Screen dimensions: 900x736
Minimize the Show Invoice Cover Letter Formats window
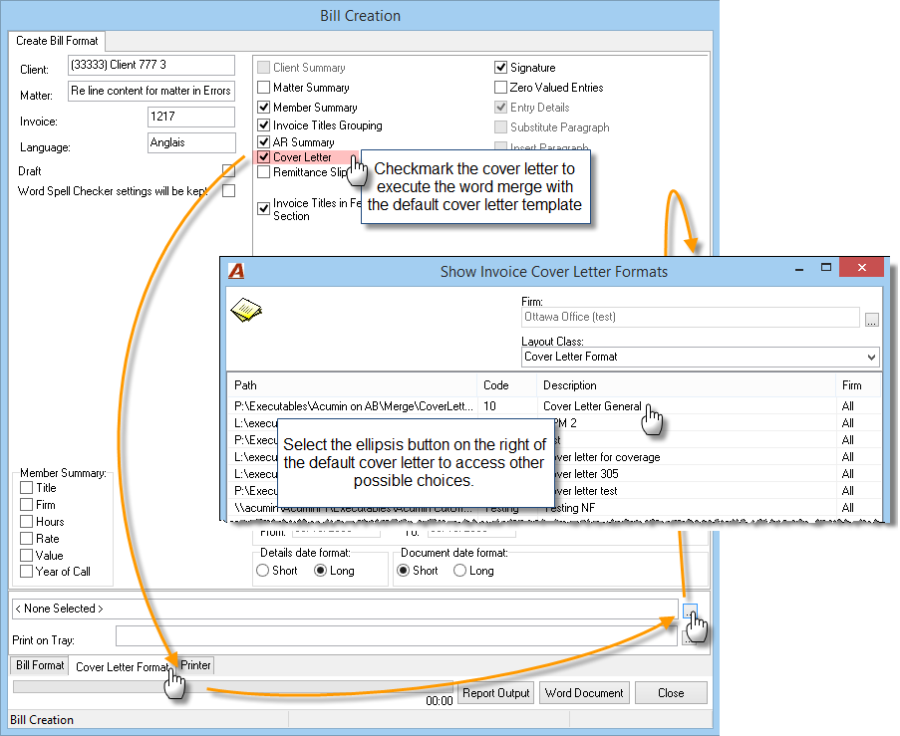tap(799, 268)
